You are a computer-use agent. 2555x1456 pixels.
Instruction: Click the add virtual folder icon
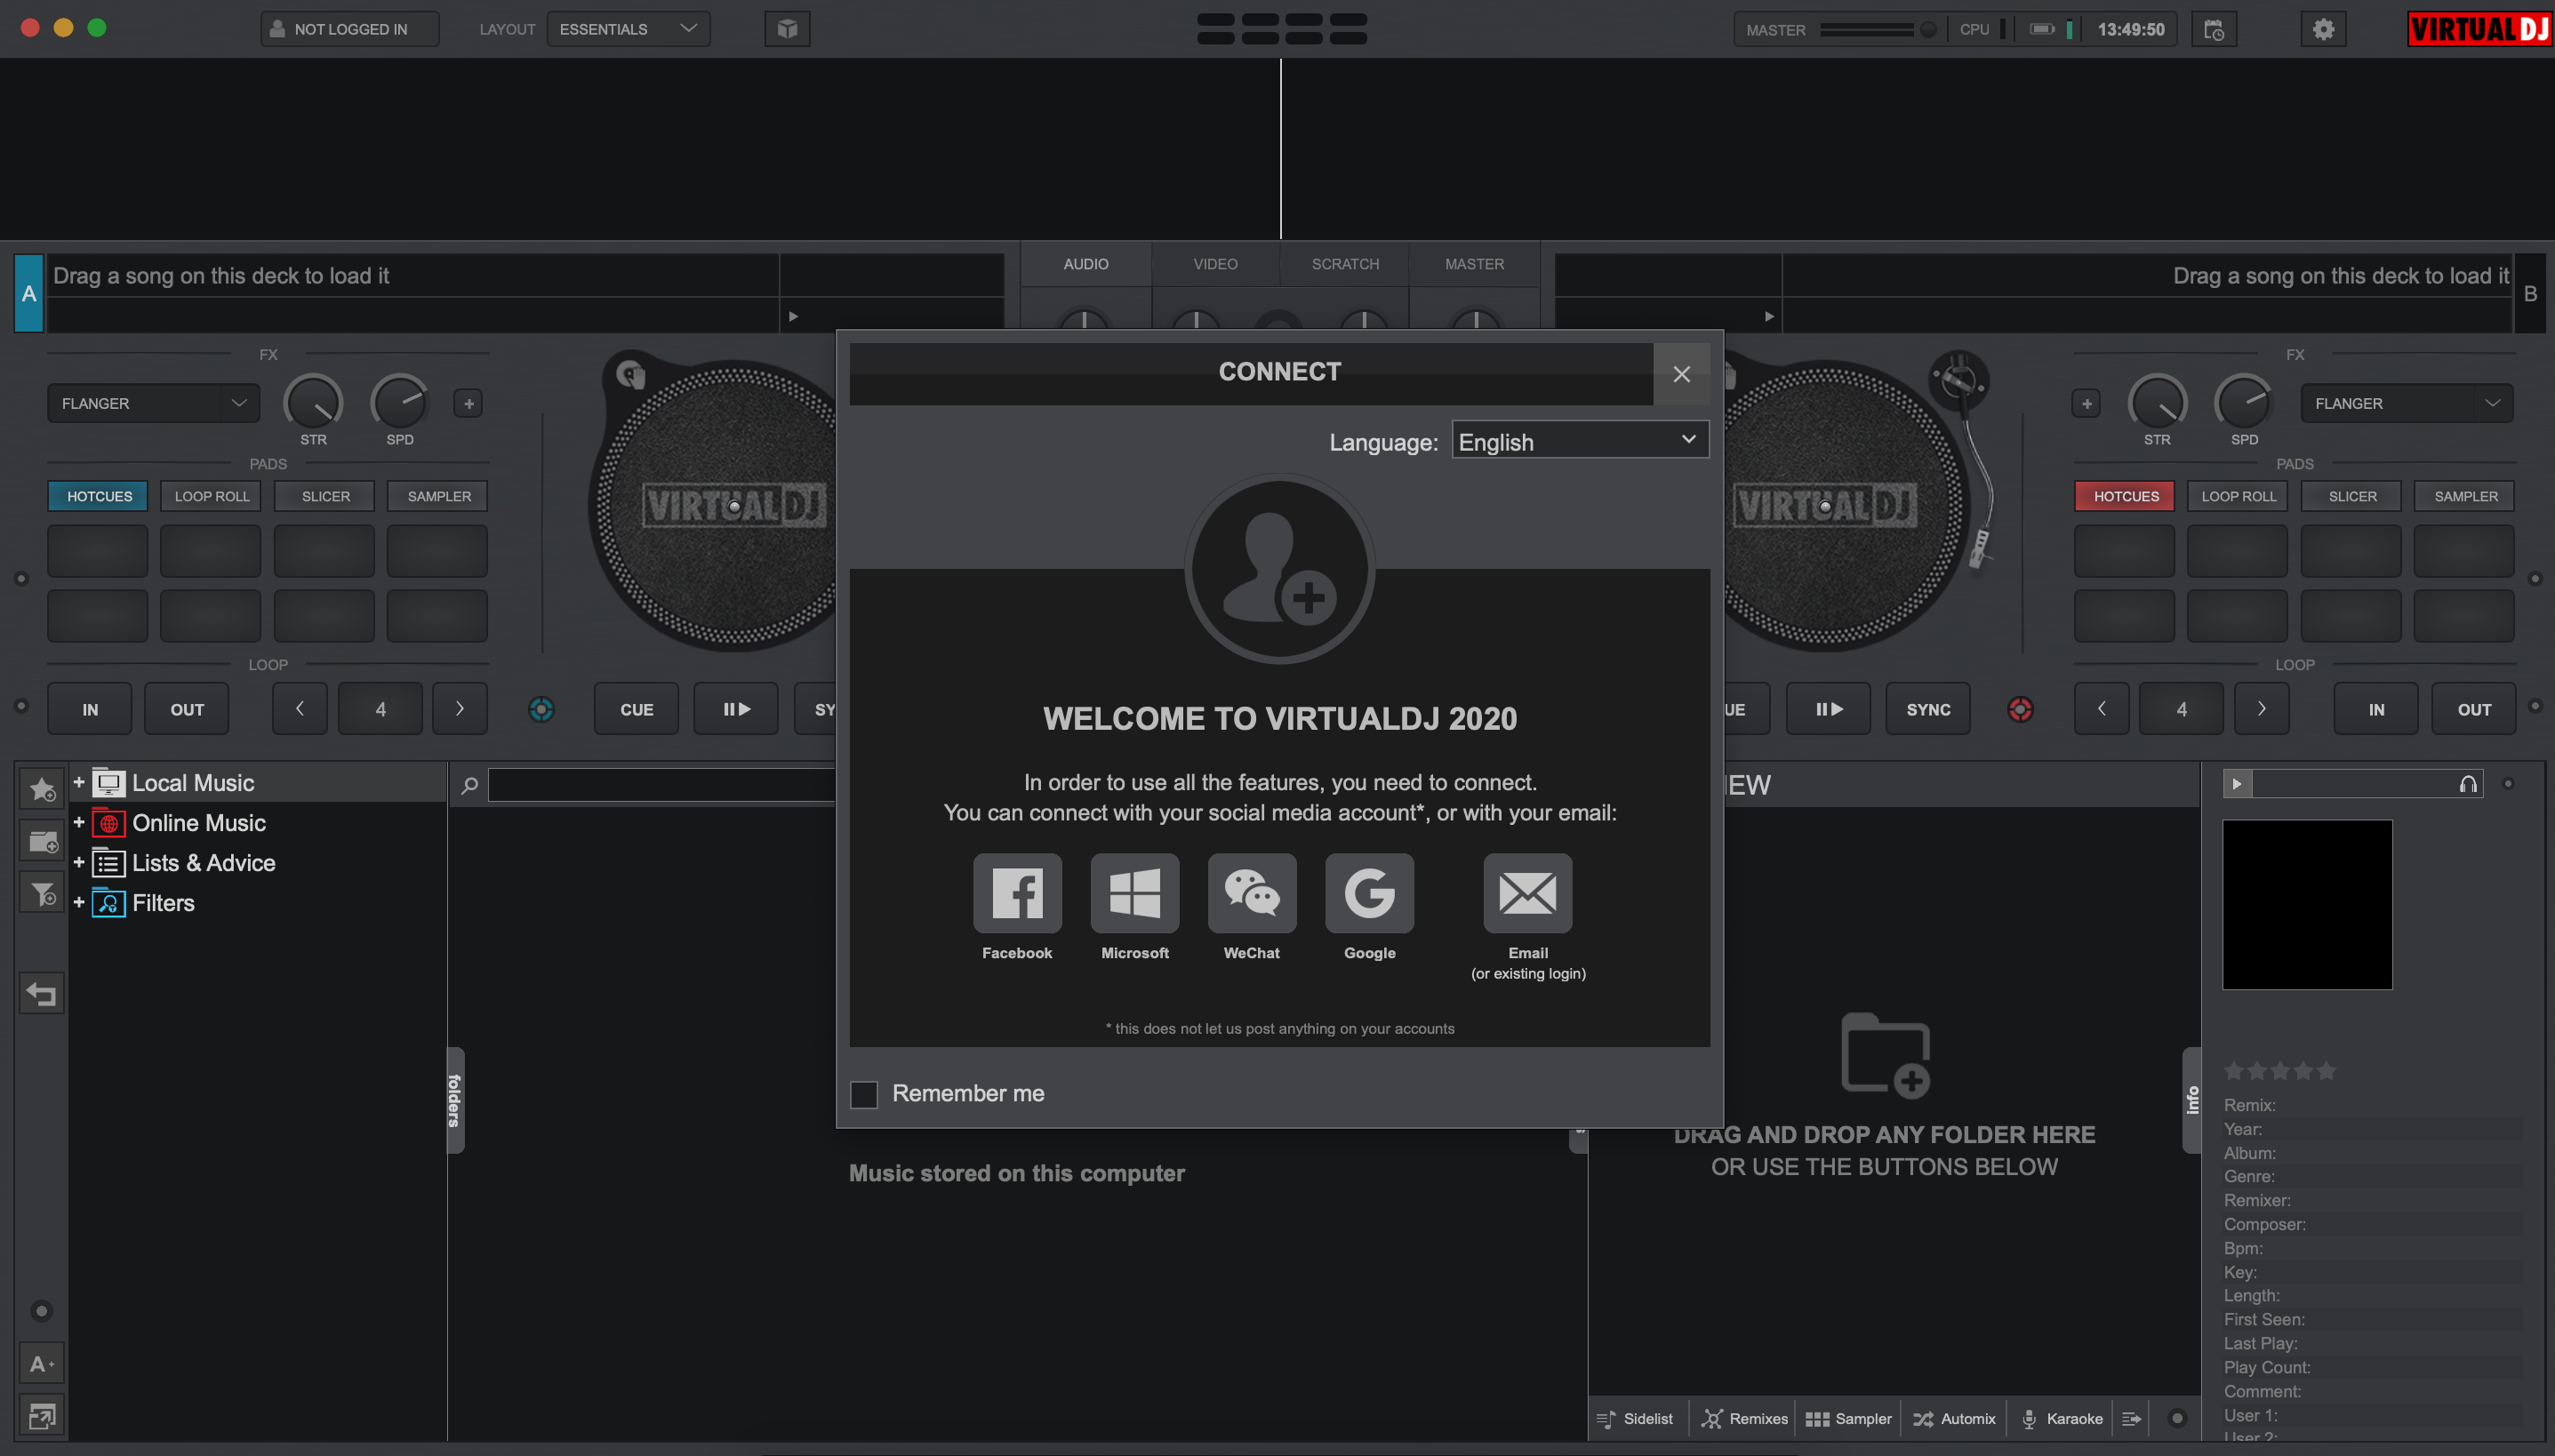pos(42,841)
